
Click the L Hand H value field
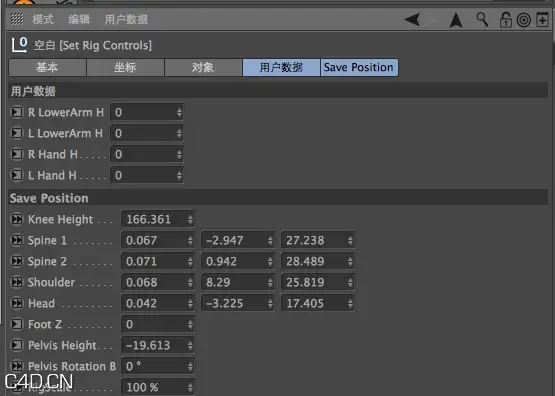click(147, 175)
